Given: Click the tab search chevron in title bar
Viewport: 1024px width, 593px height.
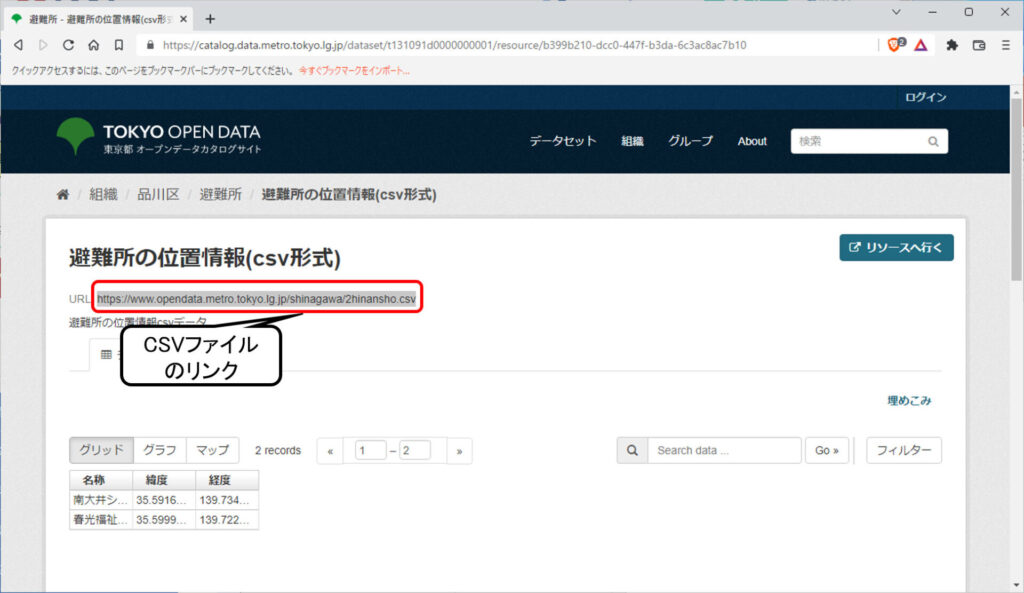Looking at the screenshot, I should [896, 12].
